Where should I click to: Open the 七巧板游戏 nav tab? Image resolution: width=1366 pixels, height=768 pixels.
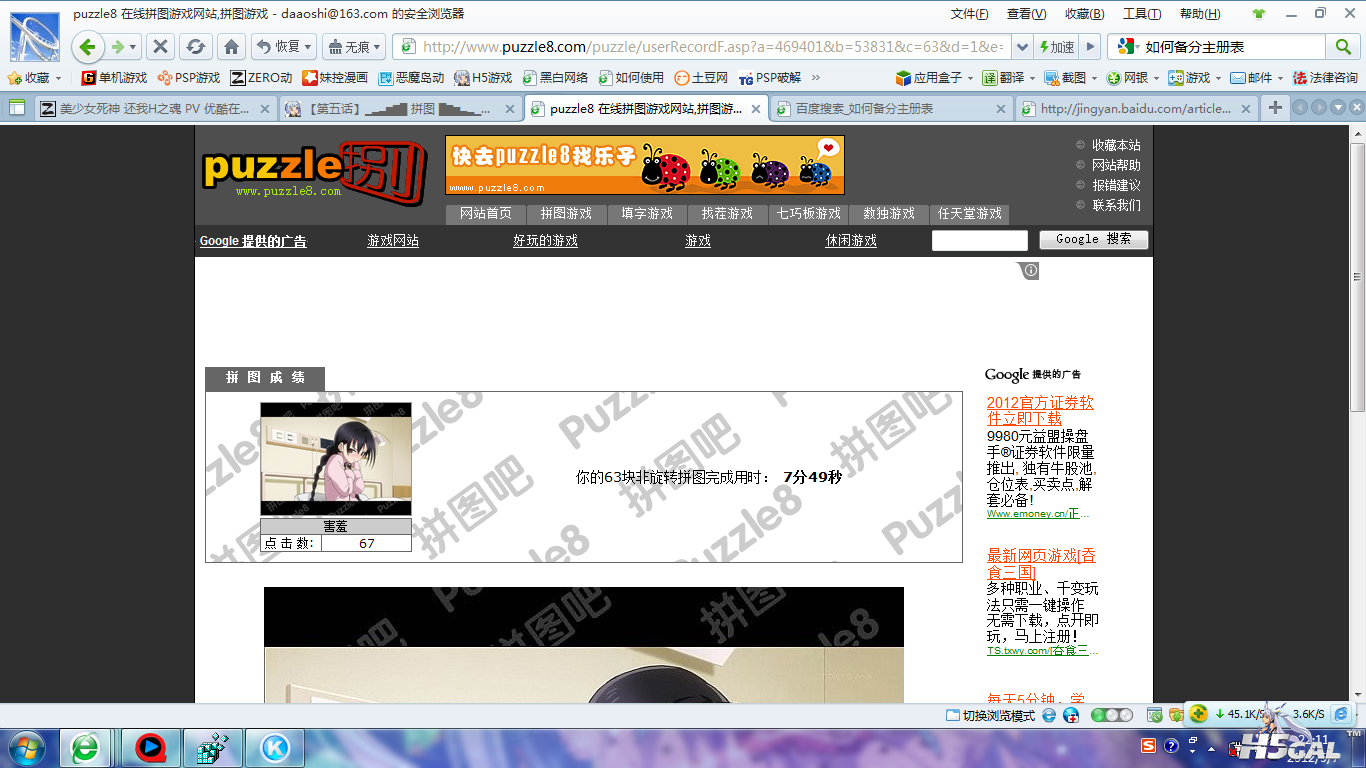[x=808, y=214]
